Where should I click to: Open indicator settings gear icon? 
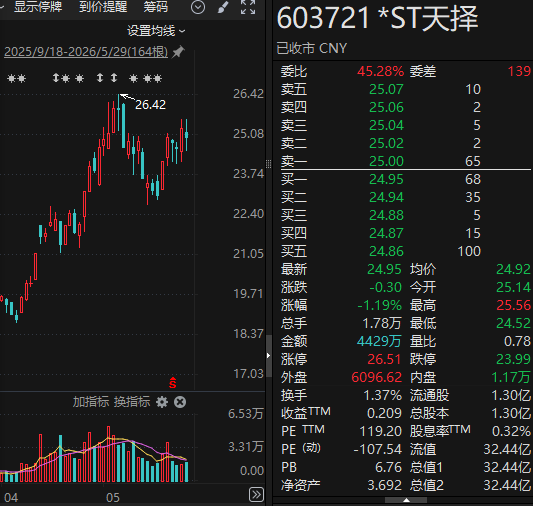[162, 402]
